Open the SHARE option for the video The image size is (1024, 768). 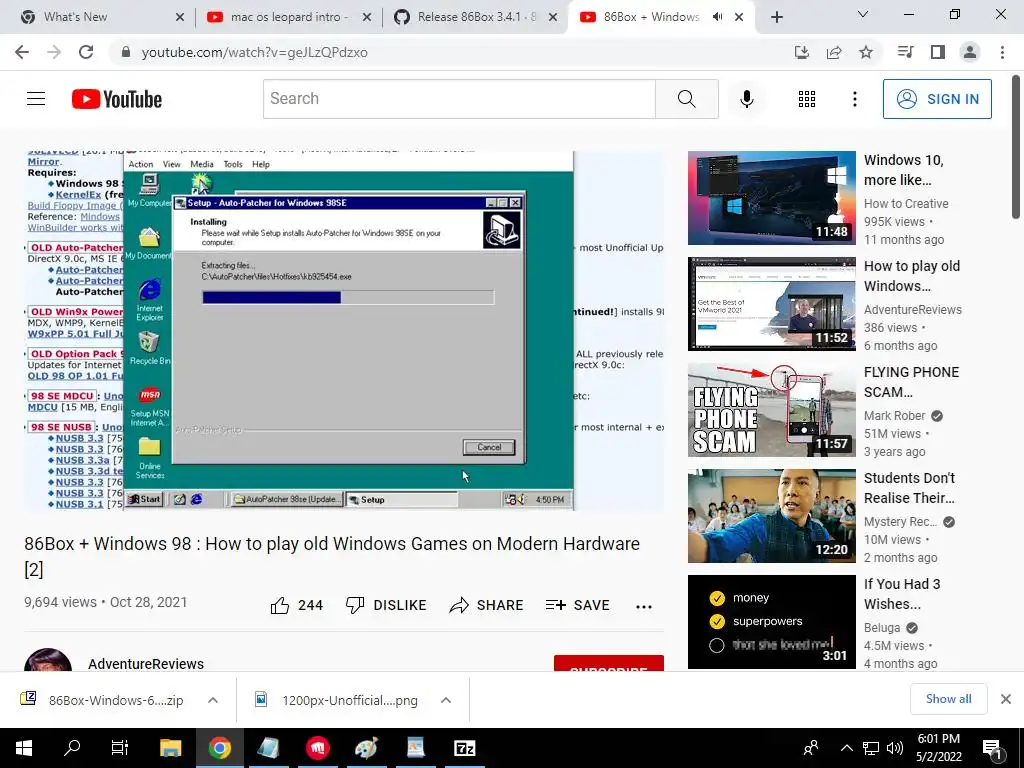click(x=486, y=605)
